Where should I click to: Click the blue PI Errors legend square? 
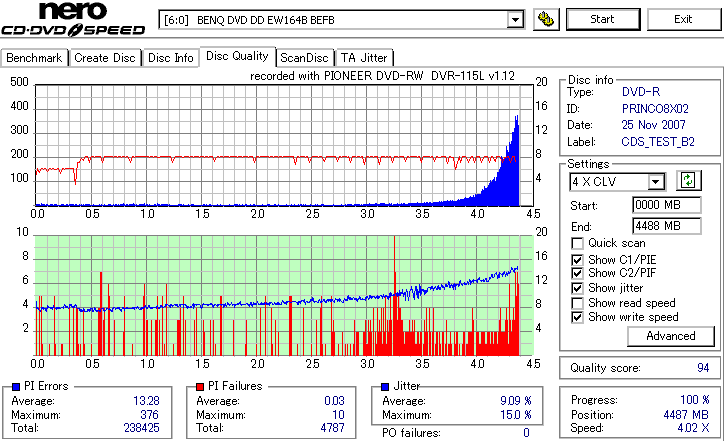16,387
